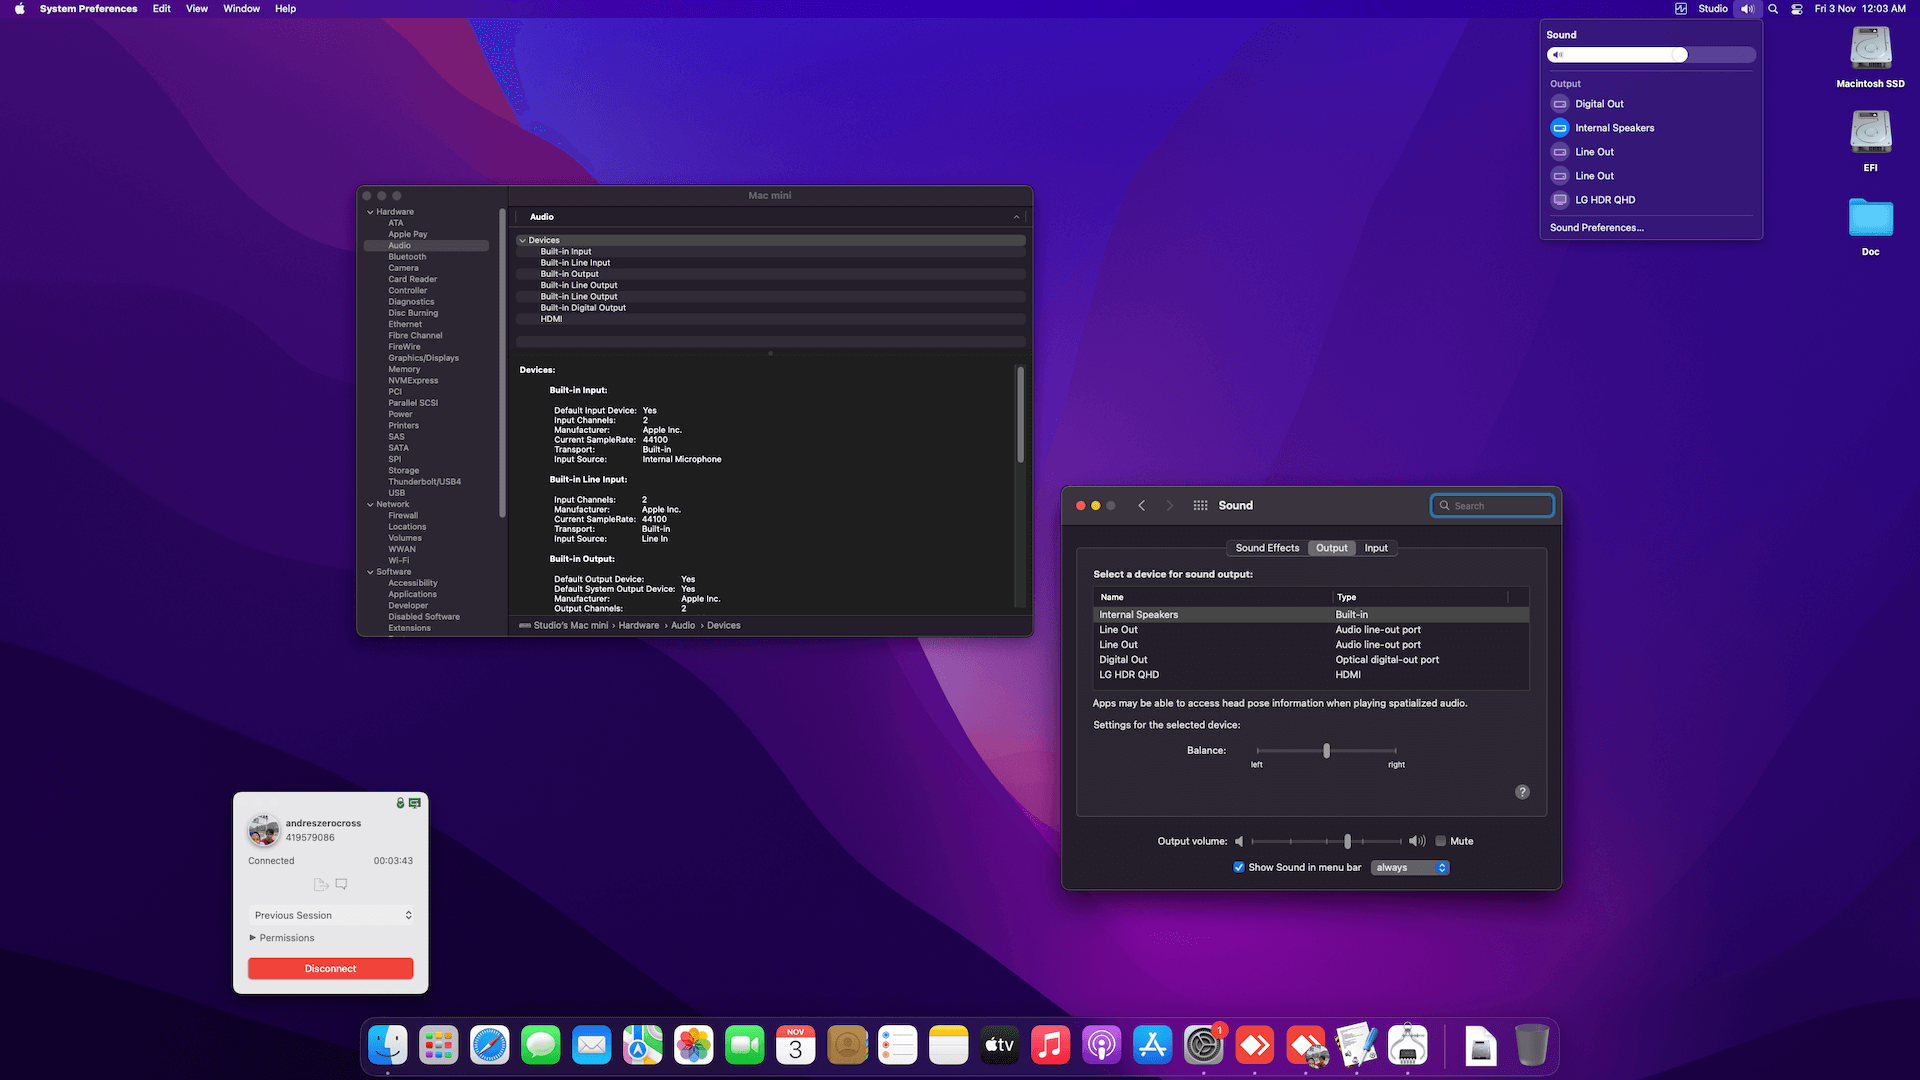Open Control Center in the menu bar
Screen dimensions: 1920x1080
(1797, 8)
